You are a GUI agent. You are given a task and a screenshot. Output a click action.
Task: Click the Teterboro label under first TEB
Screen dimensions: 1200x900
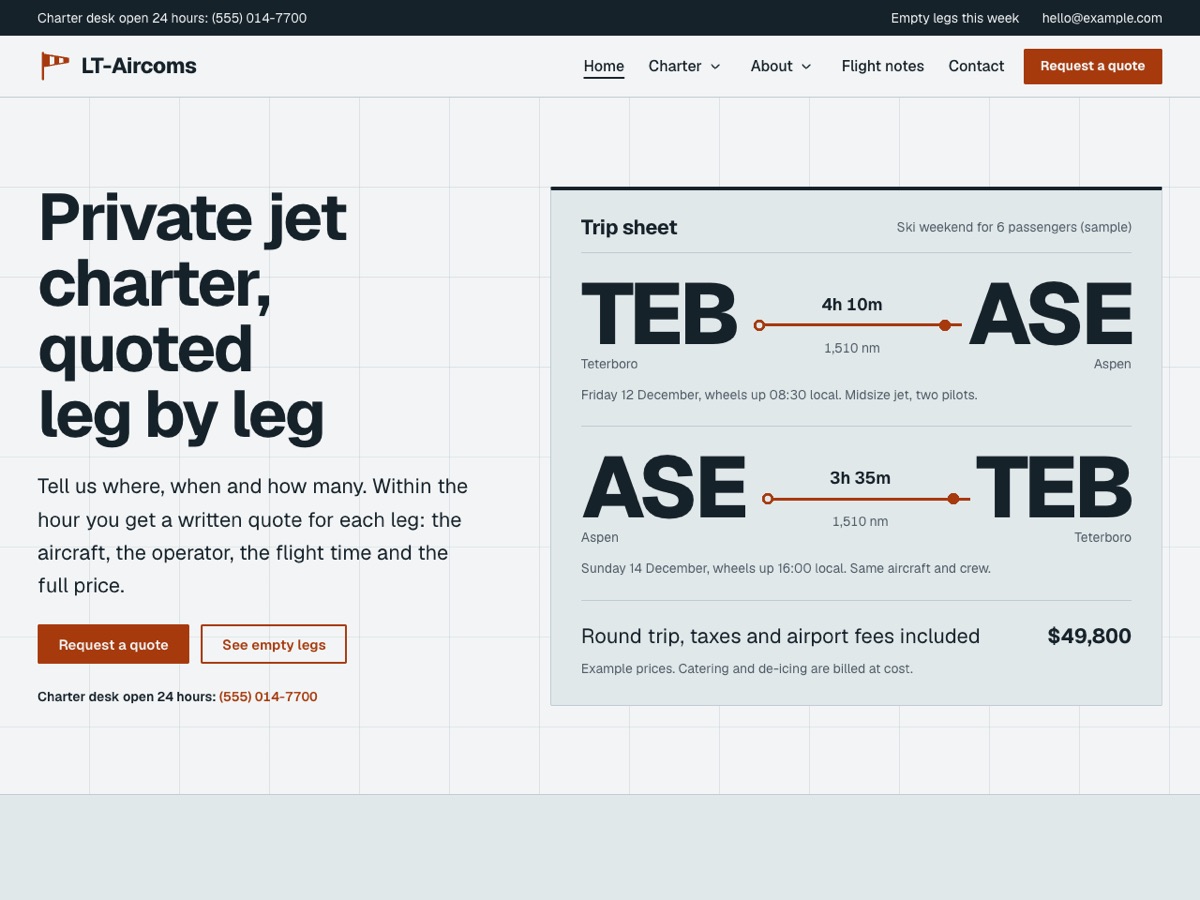pyautogui.click(x=609, y=364)
